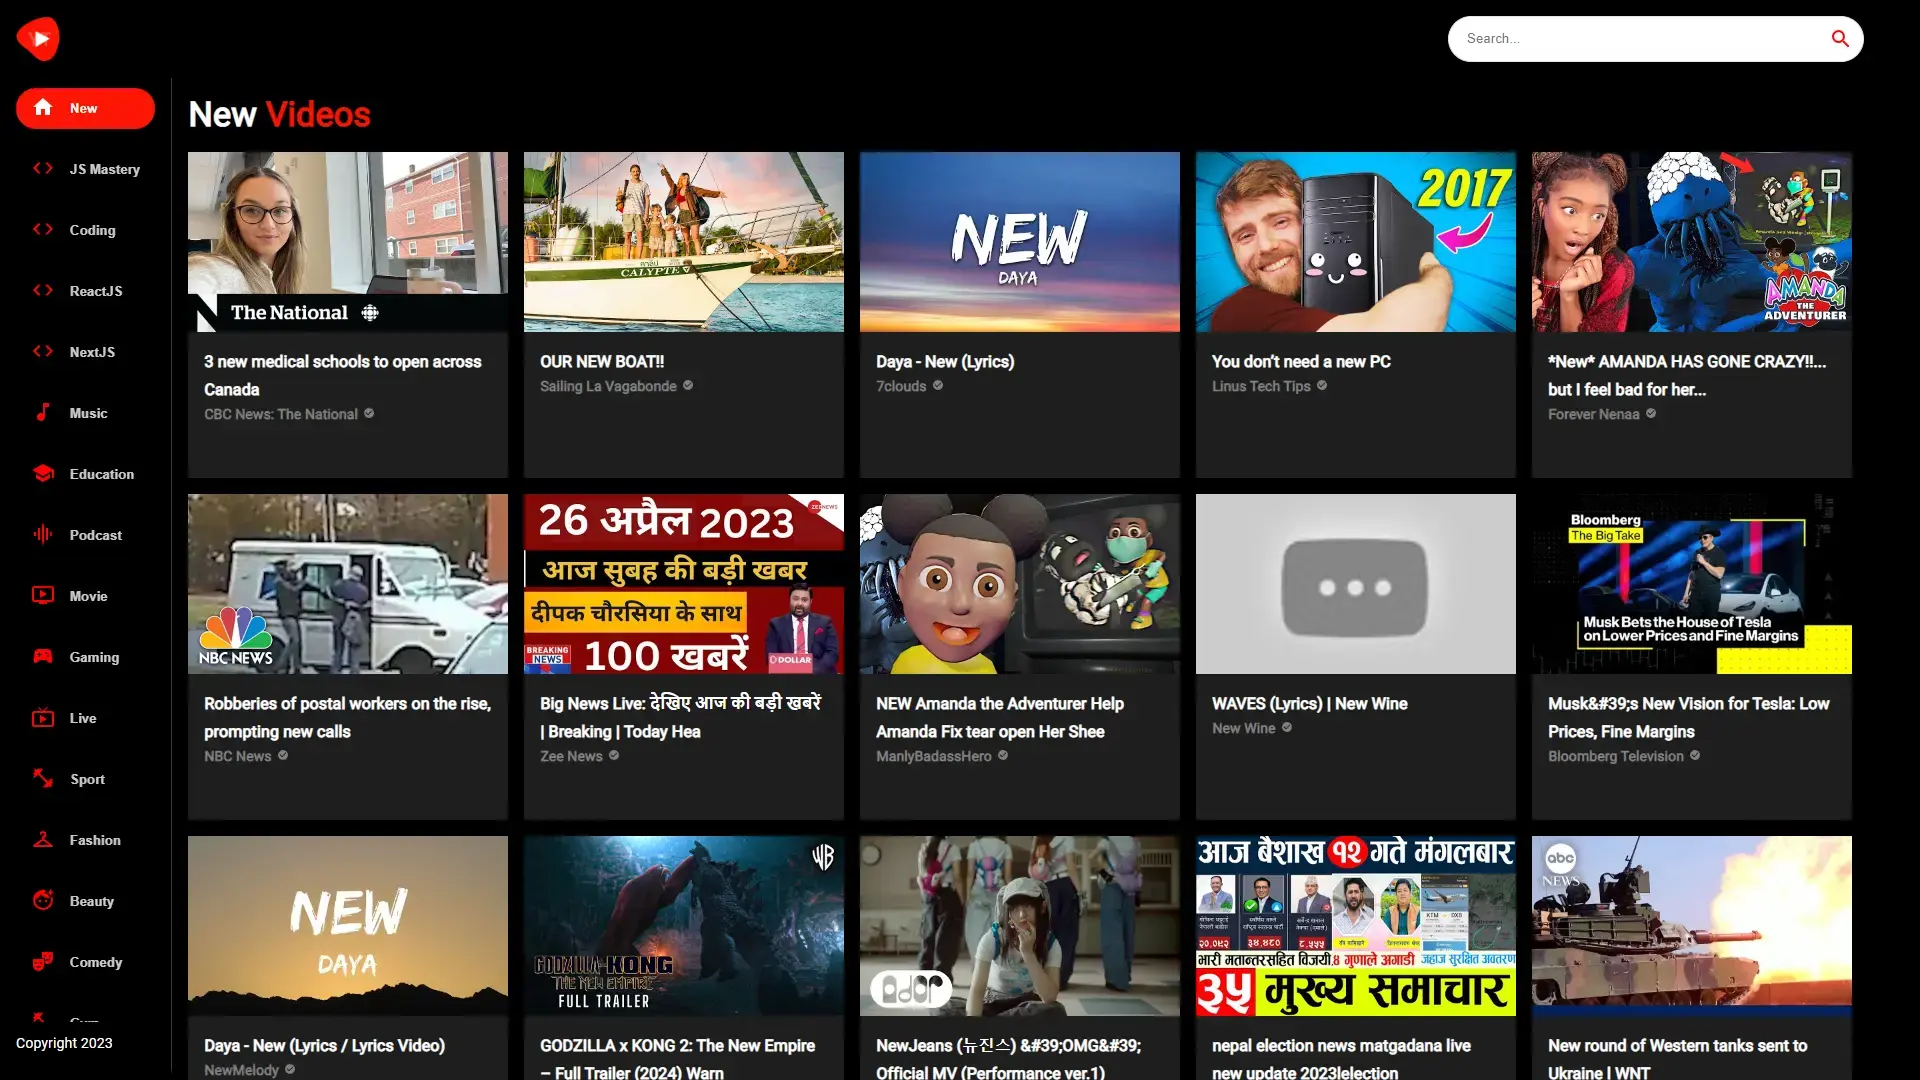Open title 'Daya - New (Lyrics)'
Viewport: 1920px width, 1080px height.
point(945,361)
